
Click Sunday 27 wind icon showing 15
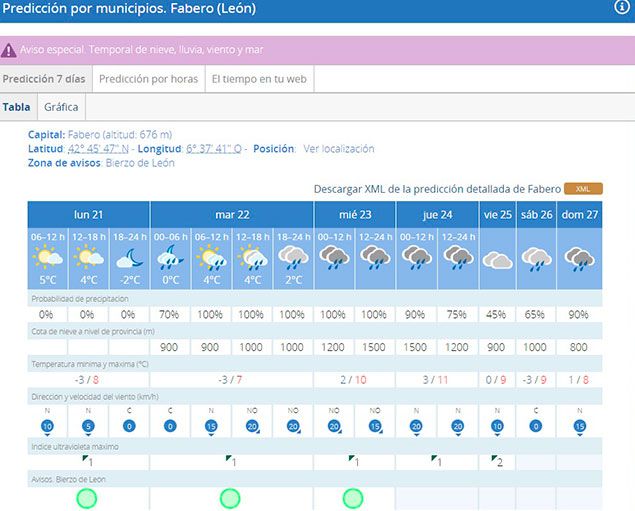[579, 427]
